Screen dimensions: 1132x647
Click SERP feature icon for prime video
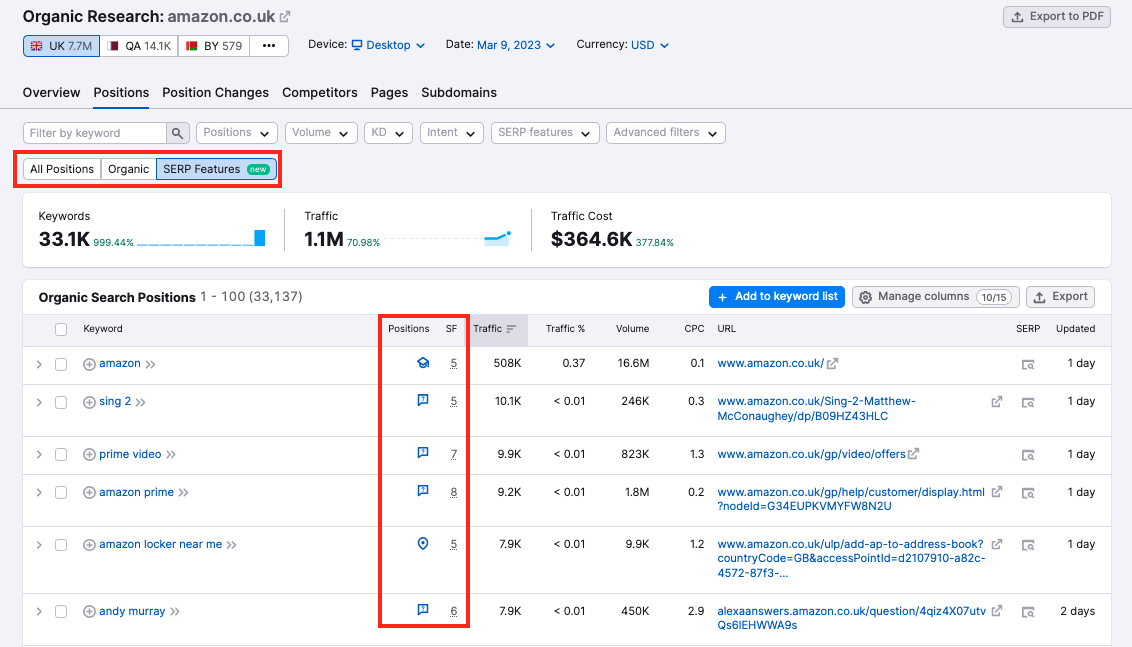click(x=423, y=453)
